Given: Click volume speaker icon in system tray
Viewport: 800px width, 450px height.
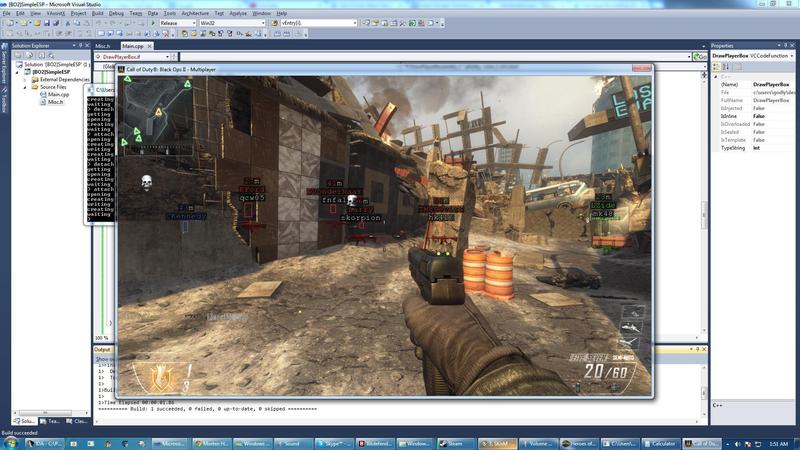Looking at the screenshot, I should point(737,444).
